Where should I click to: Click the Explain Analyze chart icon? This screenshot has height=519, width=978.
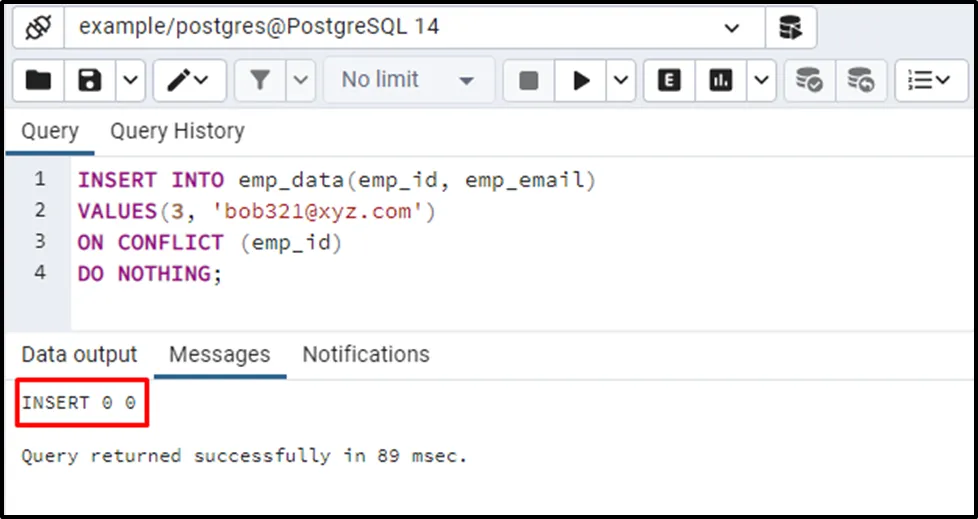pyautogui.click(x=721, y=80)
